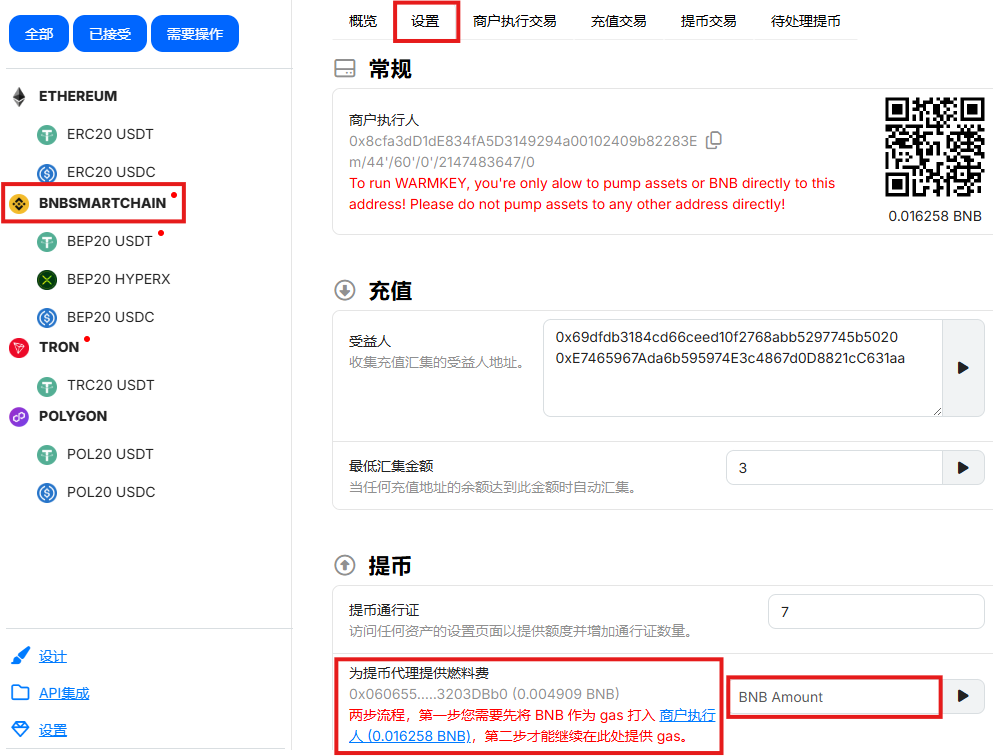The height and width of the screenshot is (756, 993).
Task: Click the 全部 filter button
Action: pos(38,33)
